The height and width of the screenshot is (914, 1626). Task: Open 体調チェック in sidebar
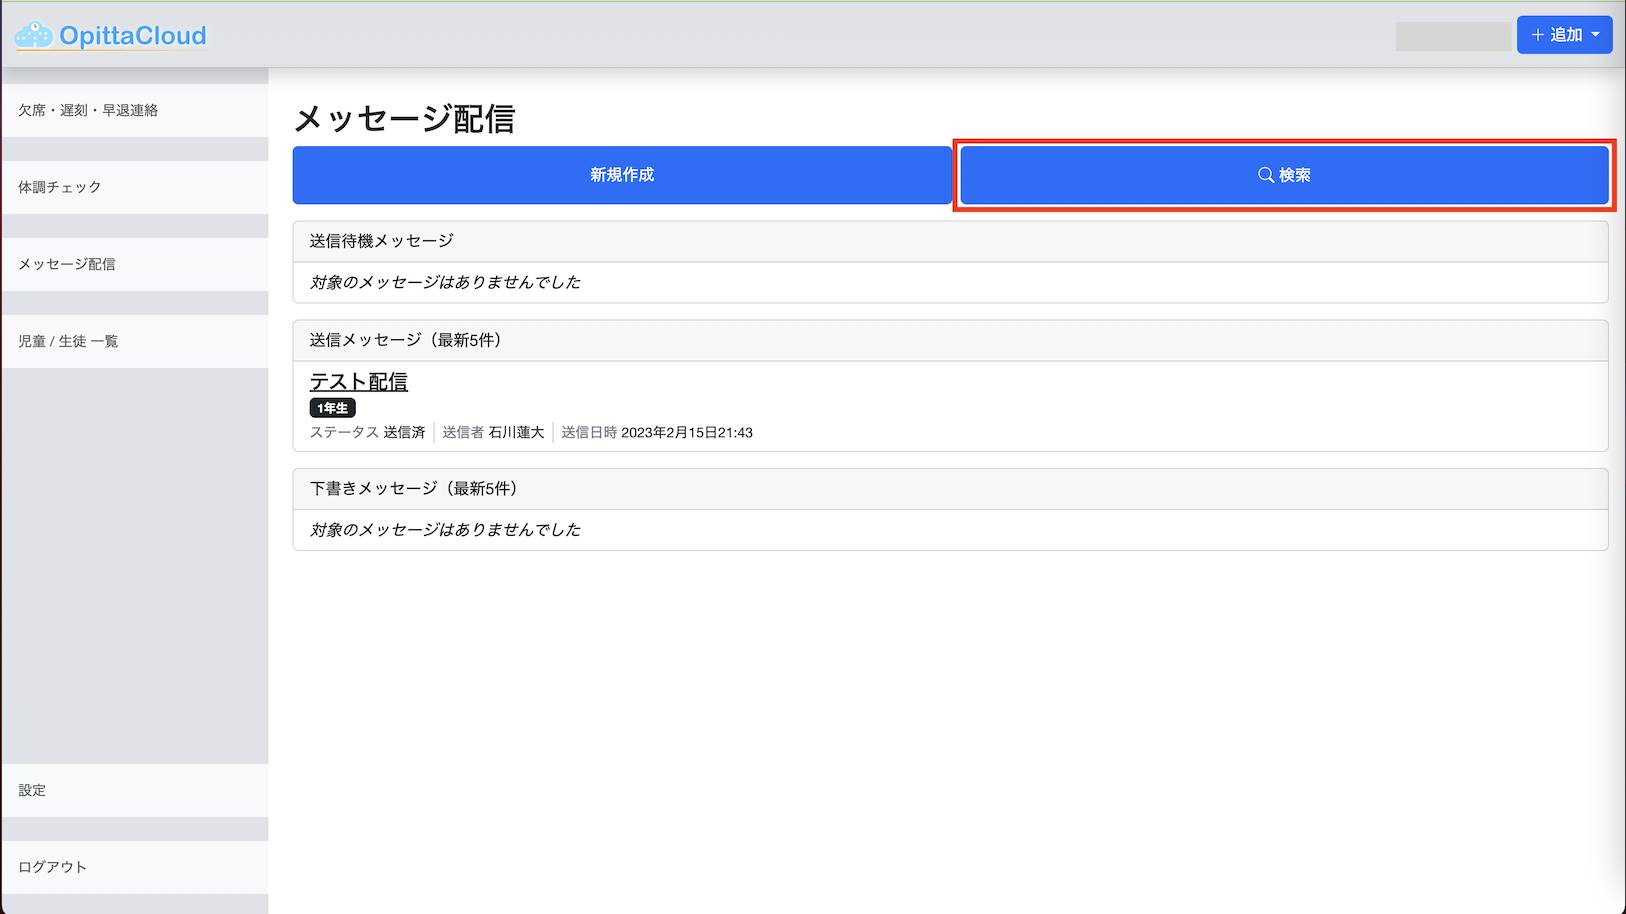(x=135, y=187)
